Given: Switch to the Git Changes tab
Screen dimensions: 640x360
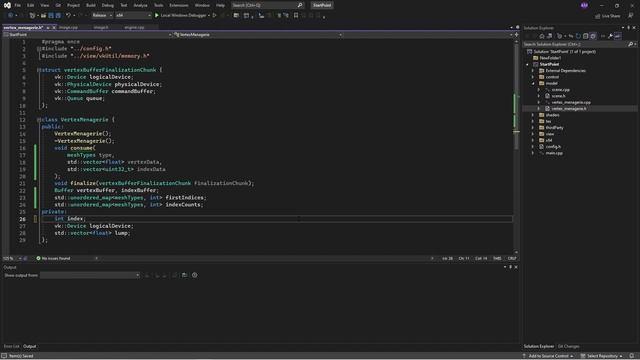Looking at the screenshot, I should 569,347.
